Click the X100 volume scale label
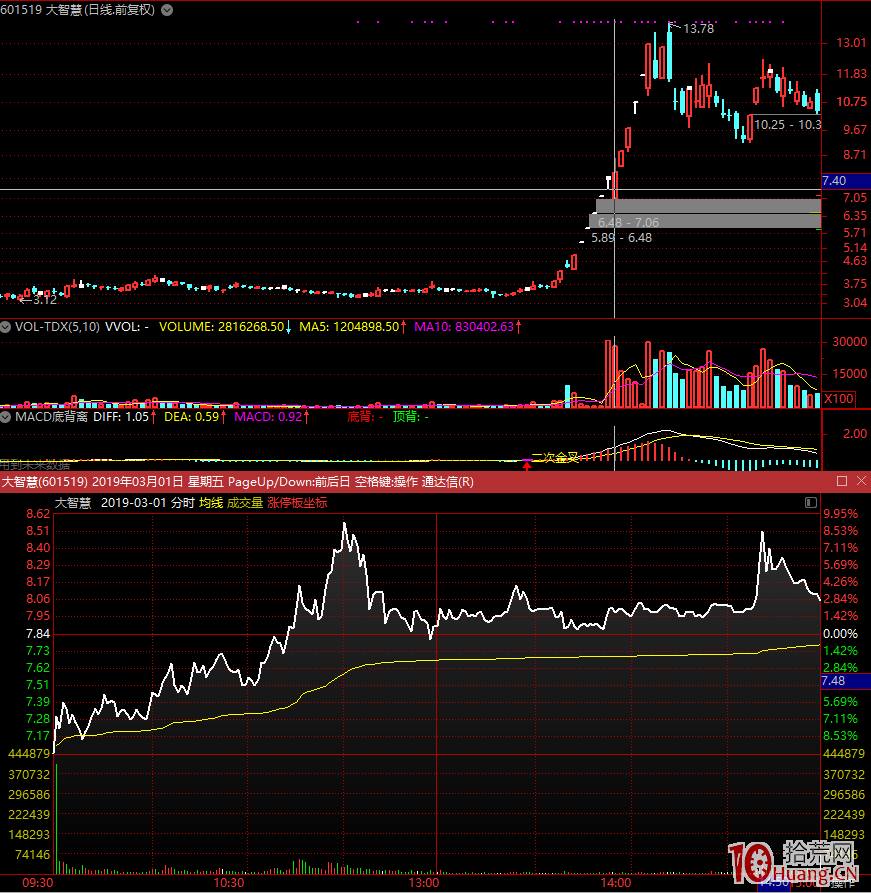Screen dimensions: 871x893 click(x=839, y=399)
